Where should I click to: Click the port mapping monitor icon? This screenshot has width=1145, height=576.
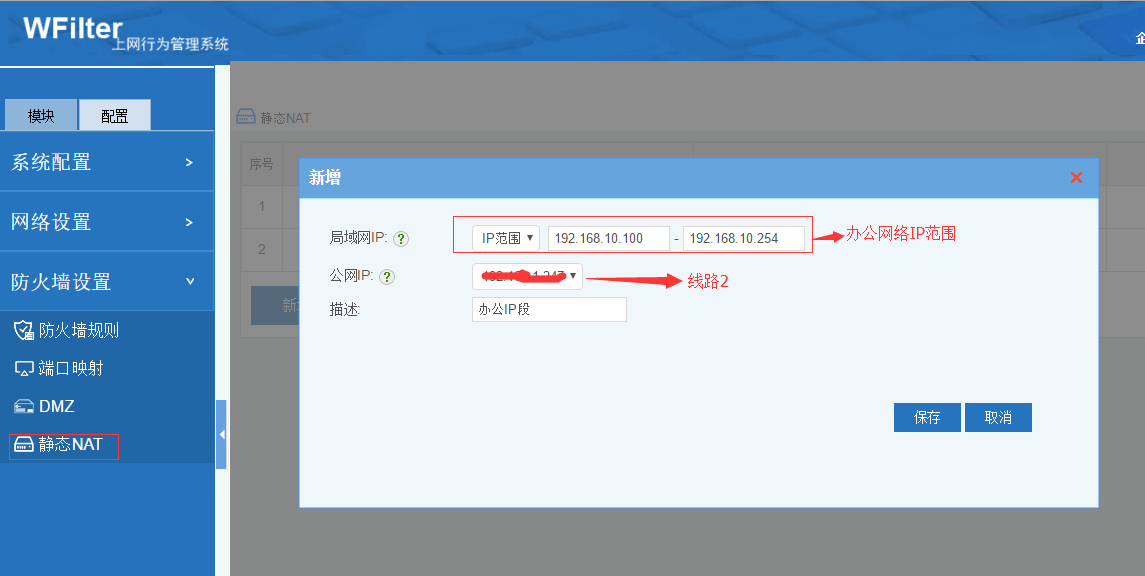23,368
